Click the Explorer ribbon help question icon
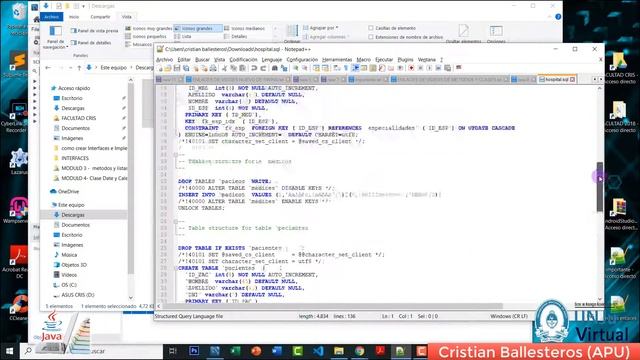 [558, 17]
